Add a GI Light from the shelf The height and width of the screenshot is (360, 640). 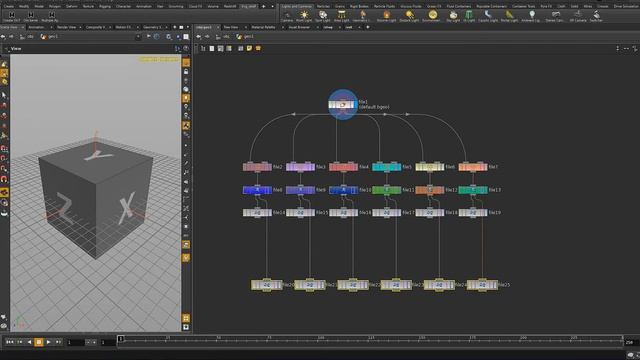pyautogui.click(x=469, y=16)
